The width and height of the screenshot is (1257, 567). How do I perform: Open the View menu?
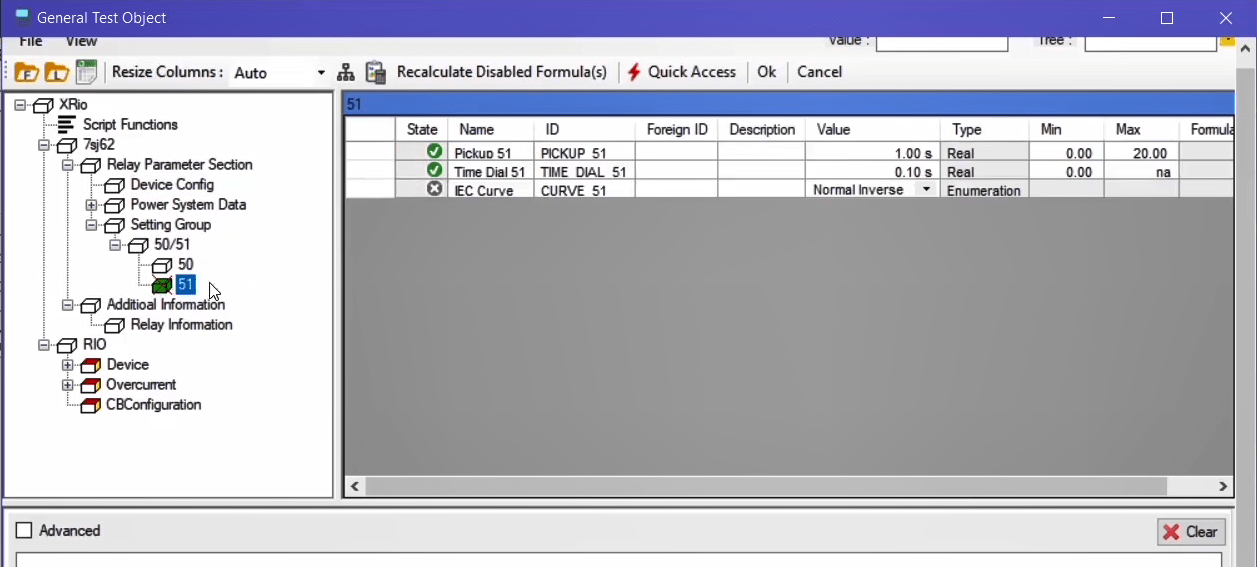(x=81, y=42)
